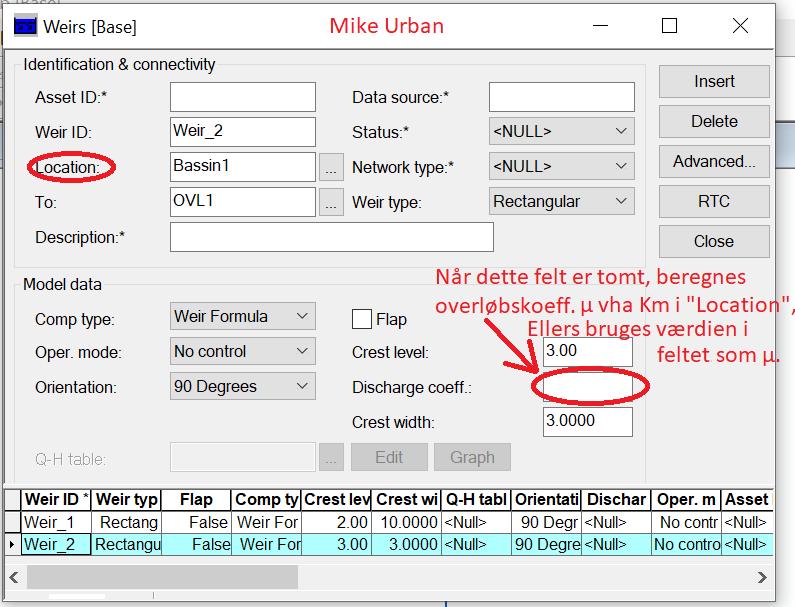
Task: Click the 10.0000 crest width cell
Action: click(x=406, y=522)
